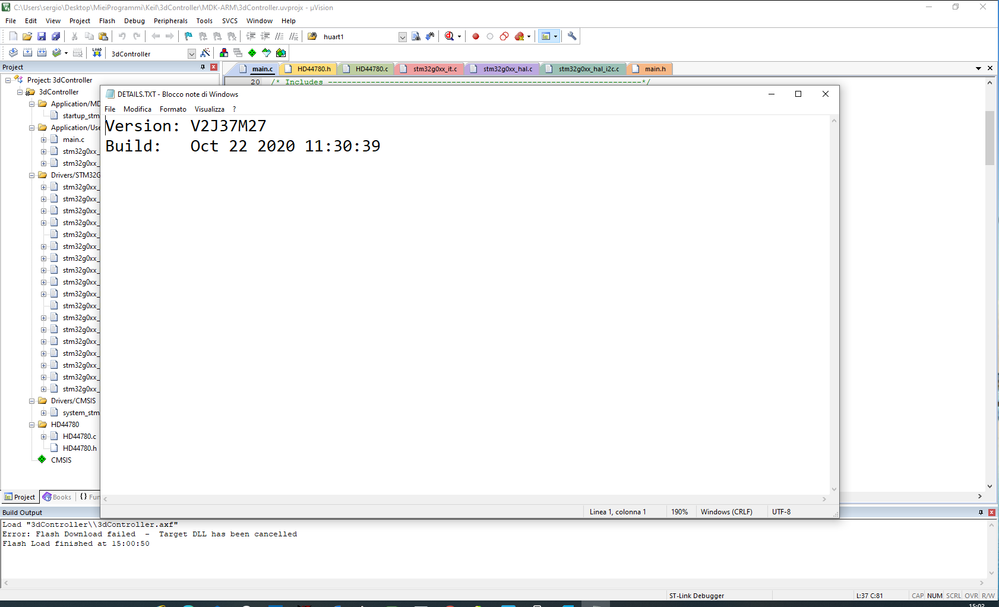Start the debug session via magnifier icon
Screen dimensions: 999x607
tap(449, 36)
